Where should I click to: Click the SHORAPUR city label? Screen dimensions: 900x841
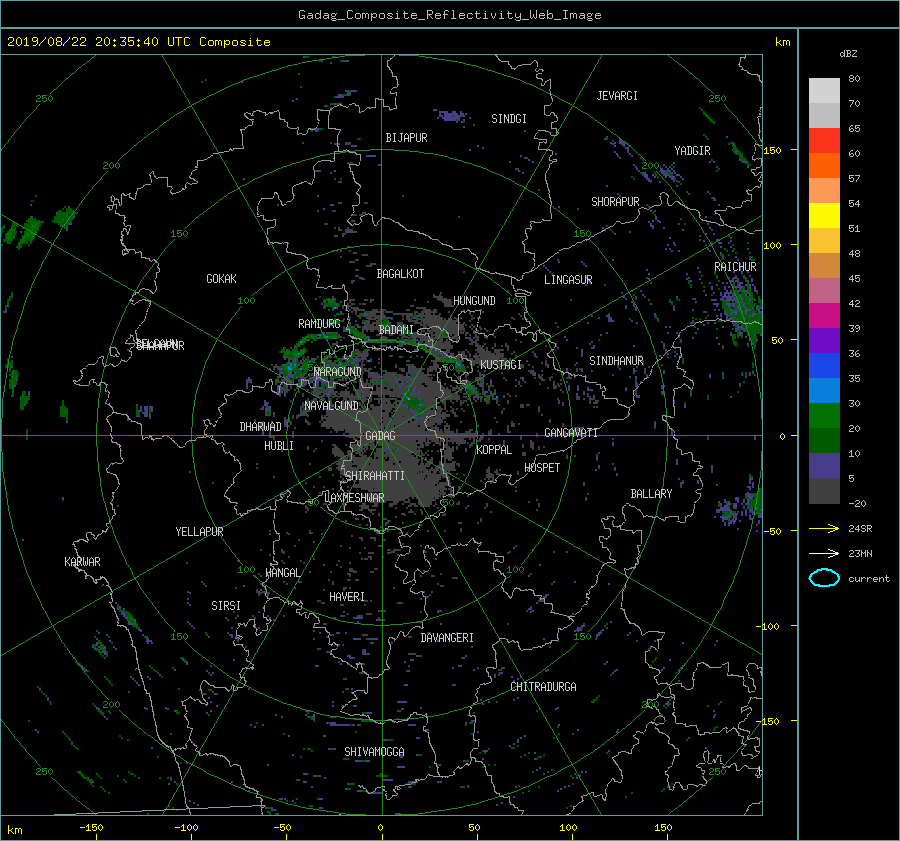(615, 202)
